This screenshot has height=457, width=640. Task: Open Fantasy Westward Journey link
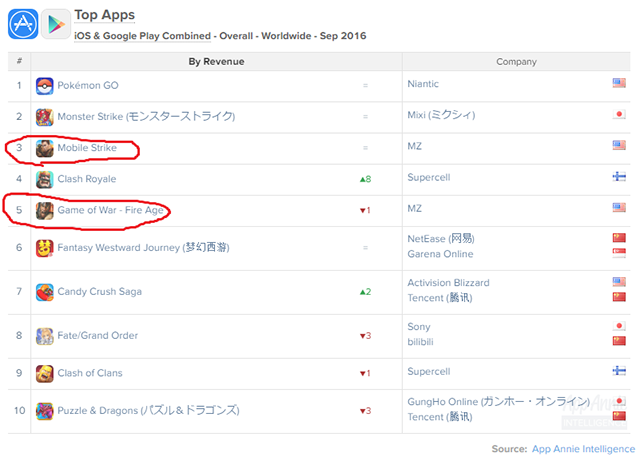(x=143, y=248)
